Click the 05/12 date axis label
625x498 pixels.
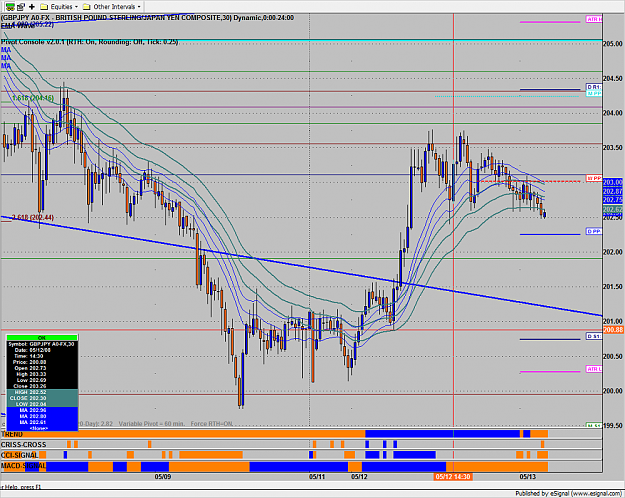(359, 477)
